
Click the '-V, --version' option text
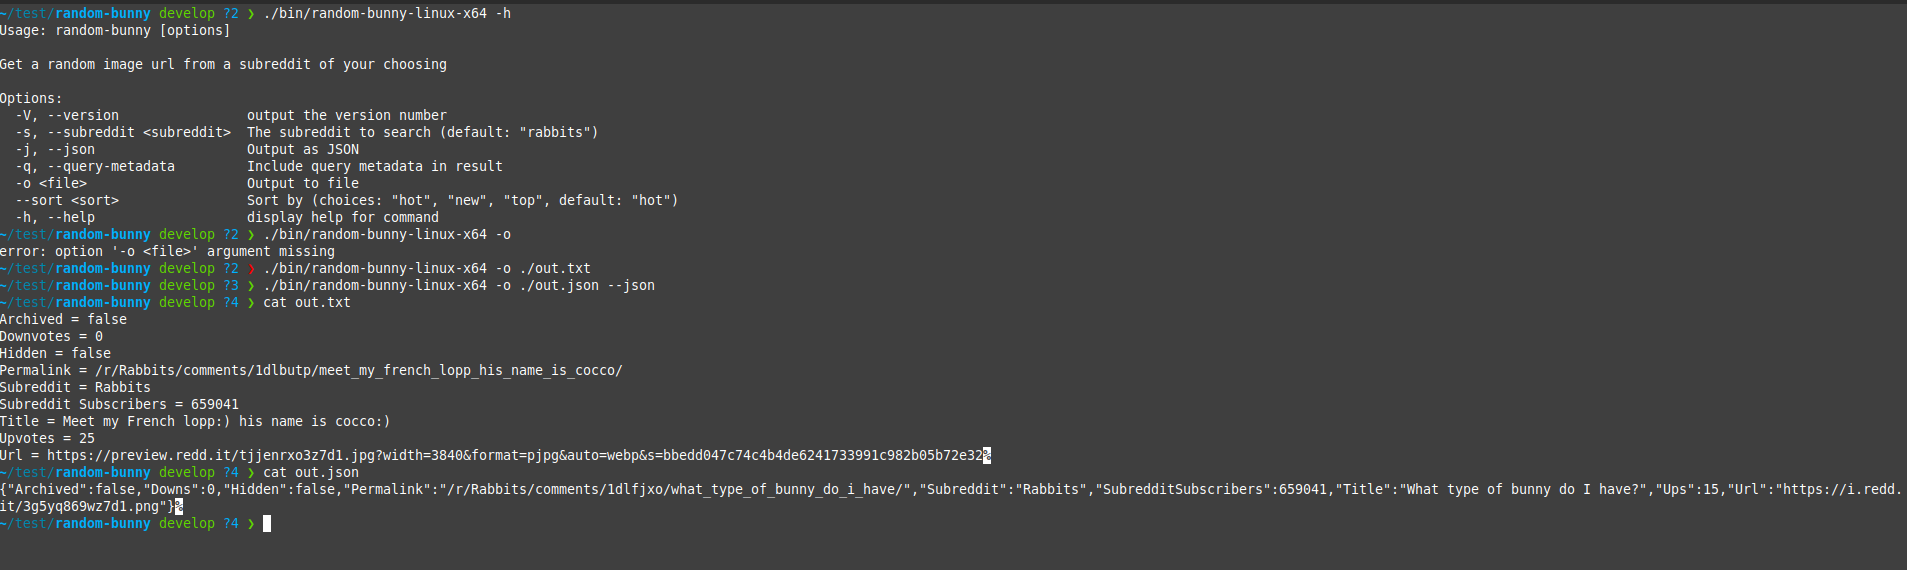coord(67,115)
